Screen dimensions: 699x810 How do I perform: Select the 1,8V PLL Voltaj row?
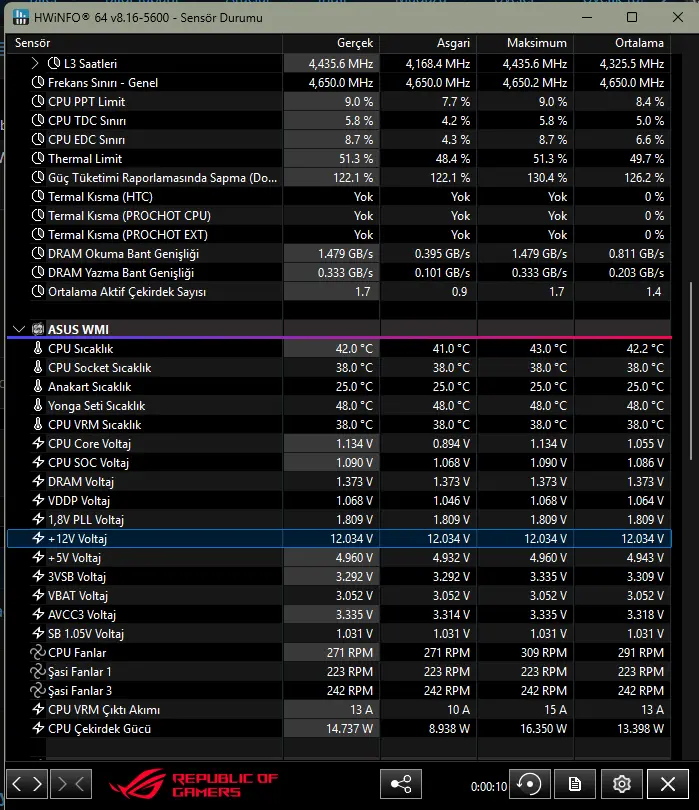click(339, 520)
